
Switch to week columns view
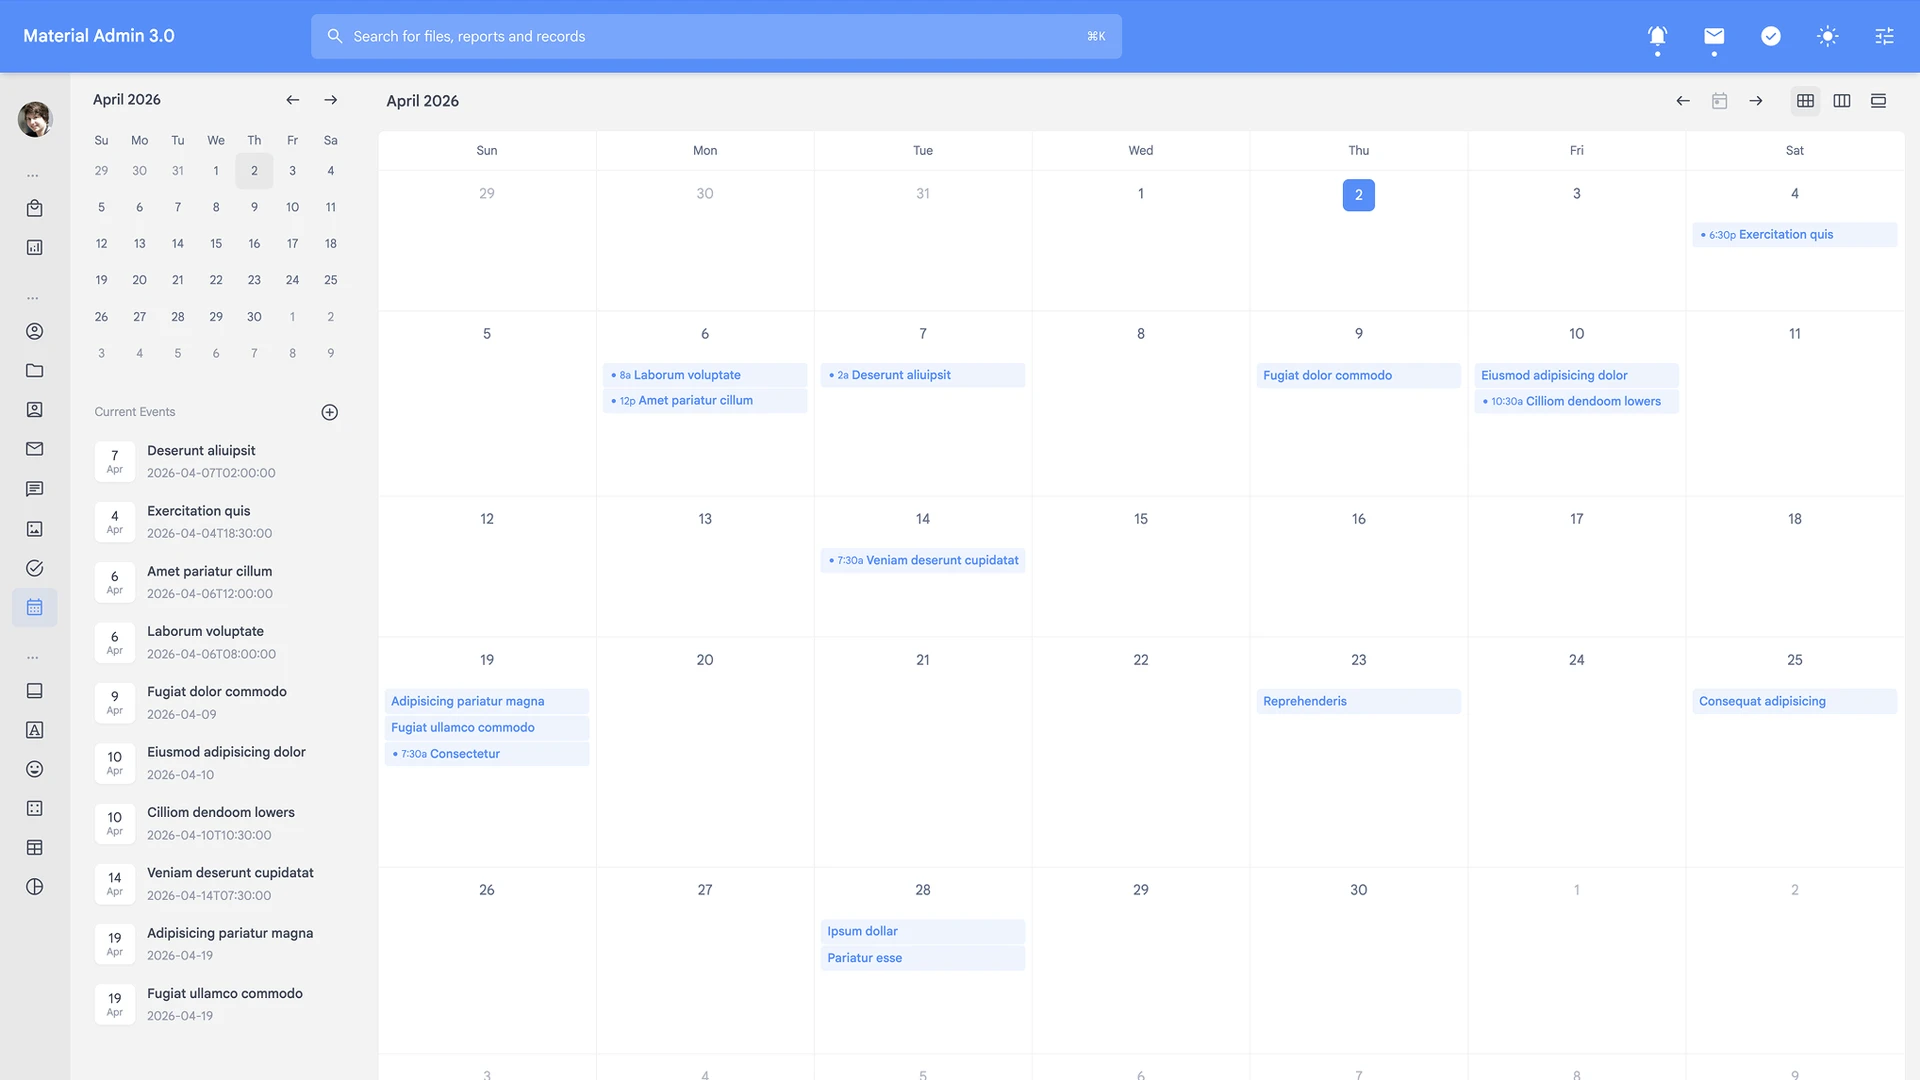[x=1842, y=101]
